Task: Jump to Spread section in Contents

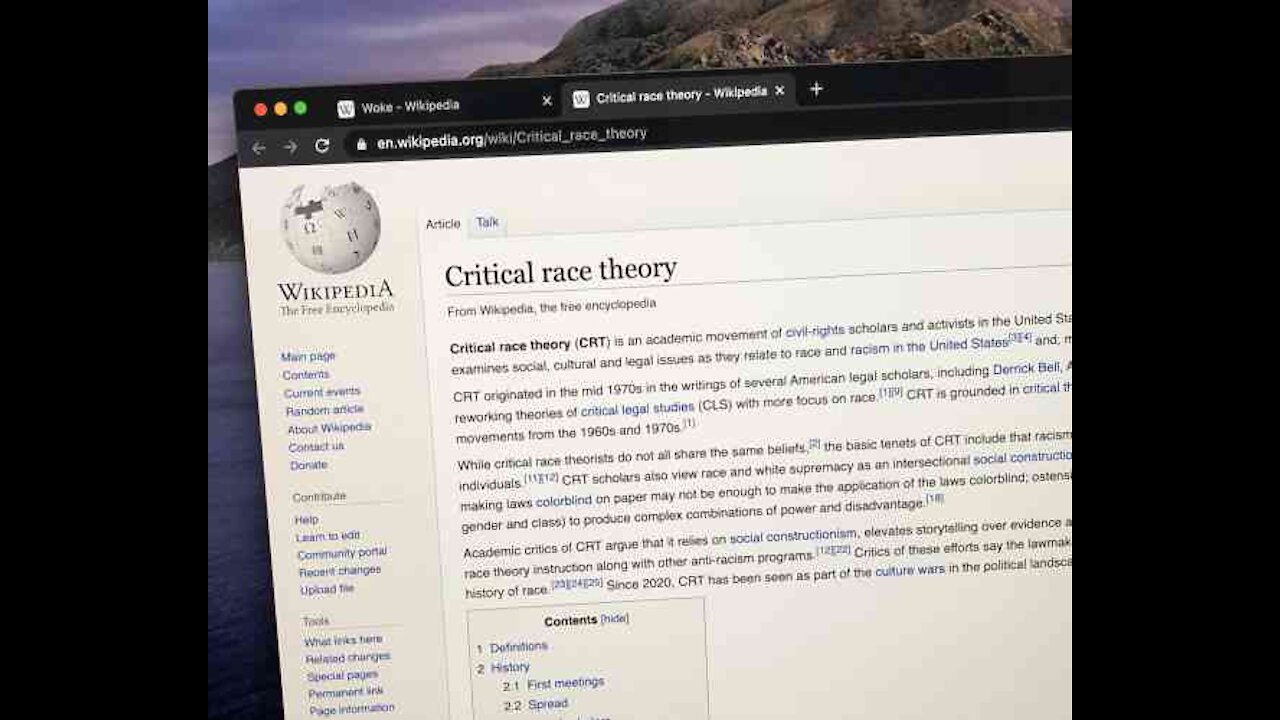Action: [x=548, y=705]
